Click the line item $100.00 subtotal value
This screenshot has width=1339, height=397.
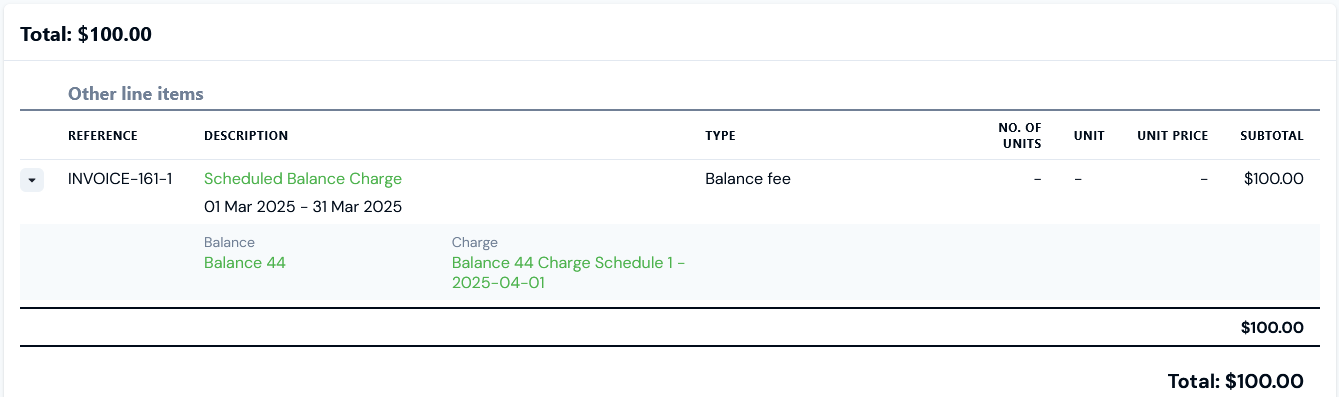pyautogui.click(x=1274, y=179)
